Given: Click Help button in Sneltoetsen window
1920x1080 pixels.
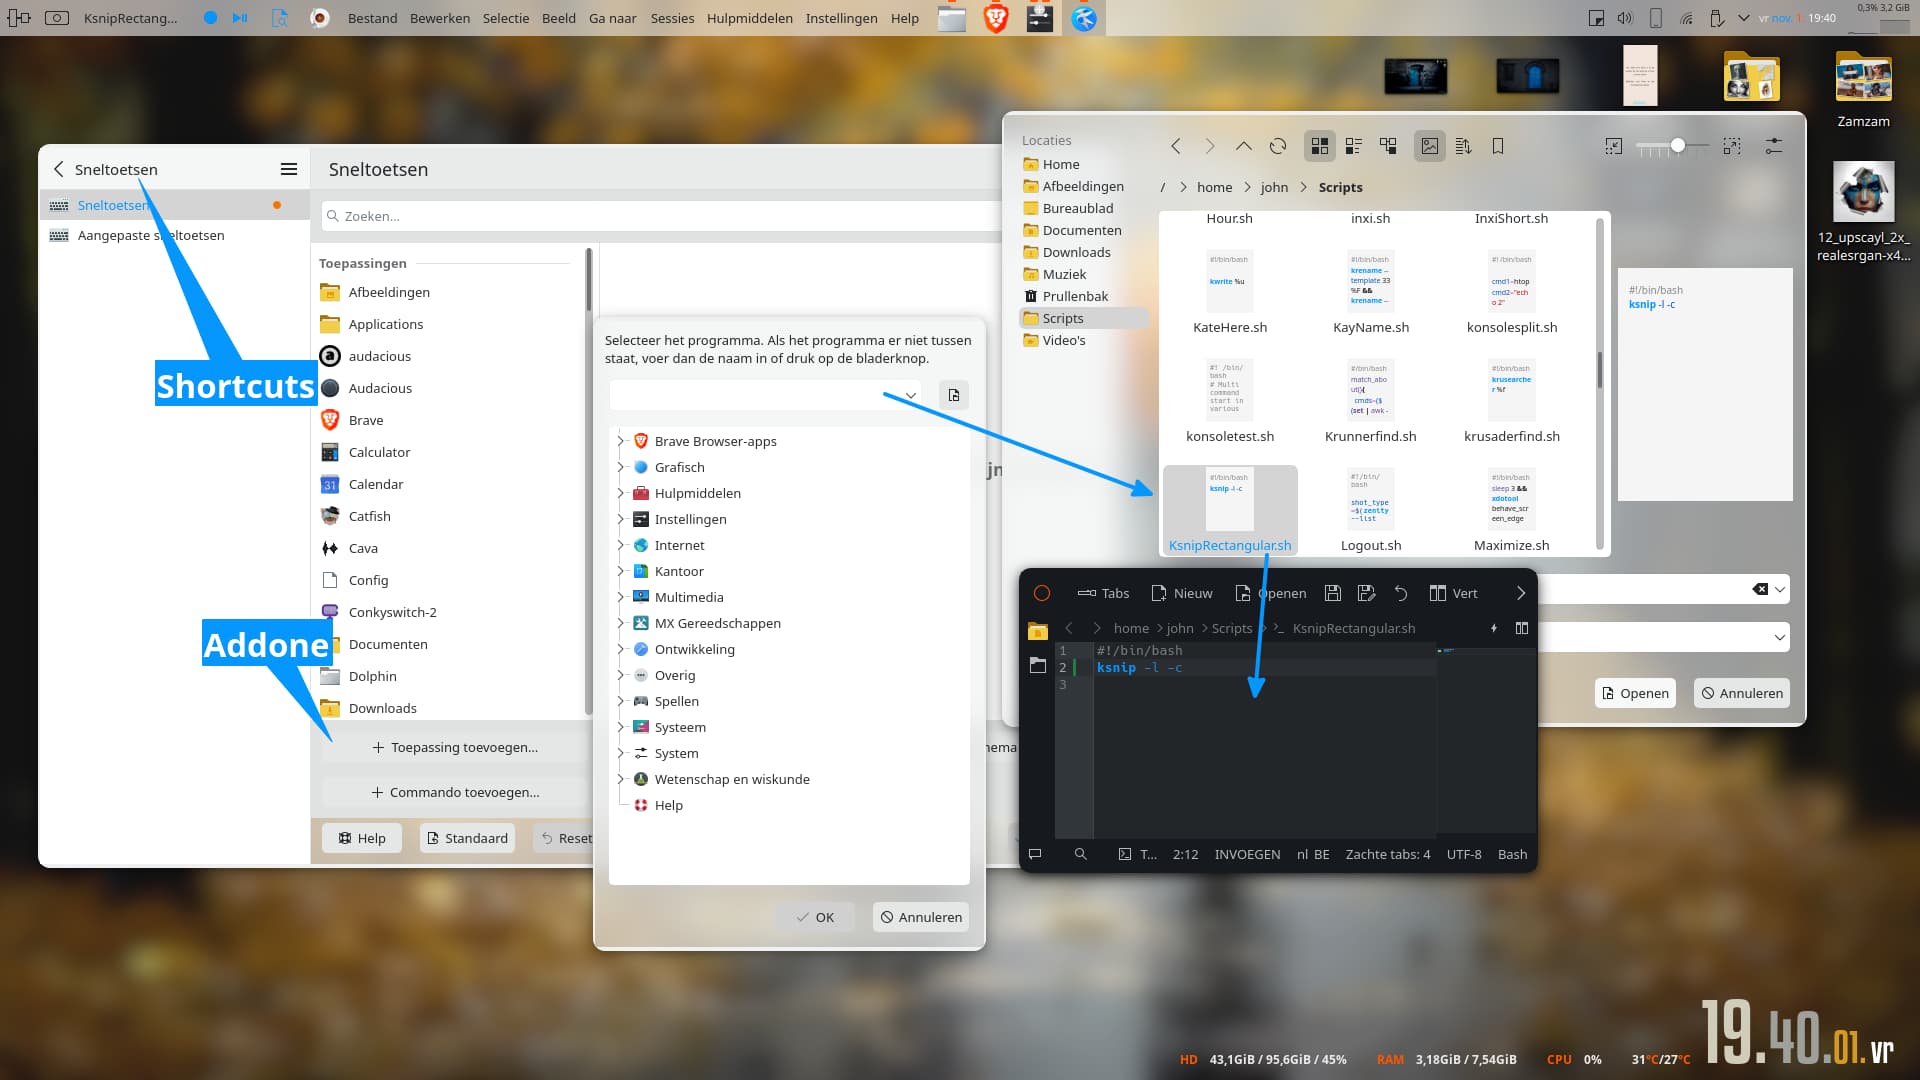Looking at the screenshot, I should [362, 838].
